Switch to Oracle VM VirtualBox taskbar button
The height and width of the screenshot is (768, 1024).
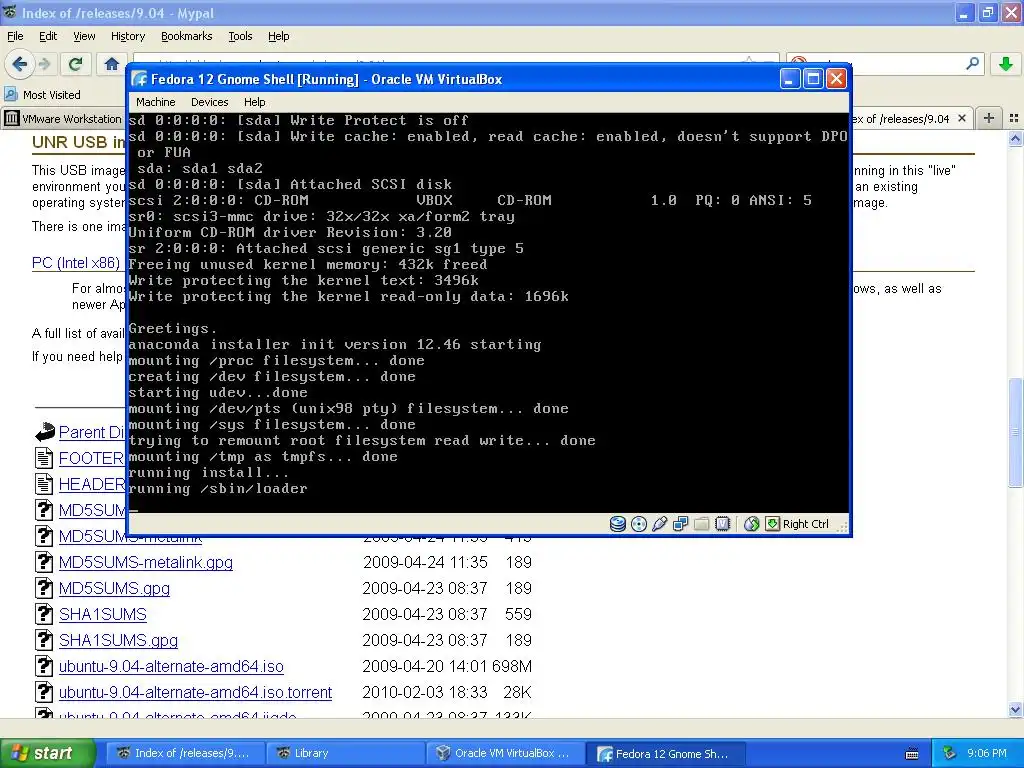coord(505,753)
